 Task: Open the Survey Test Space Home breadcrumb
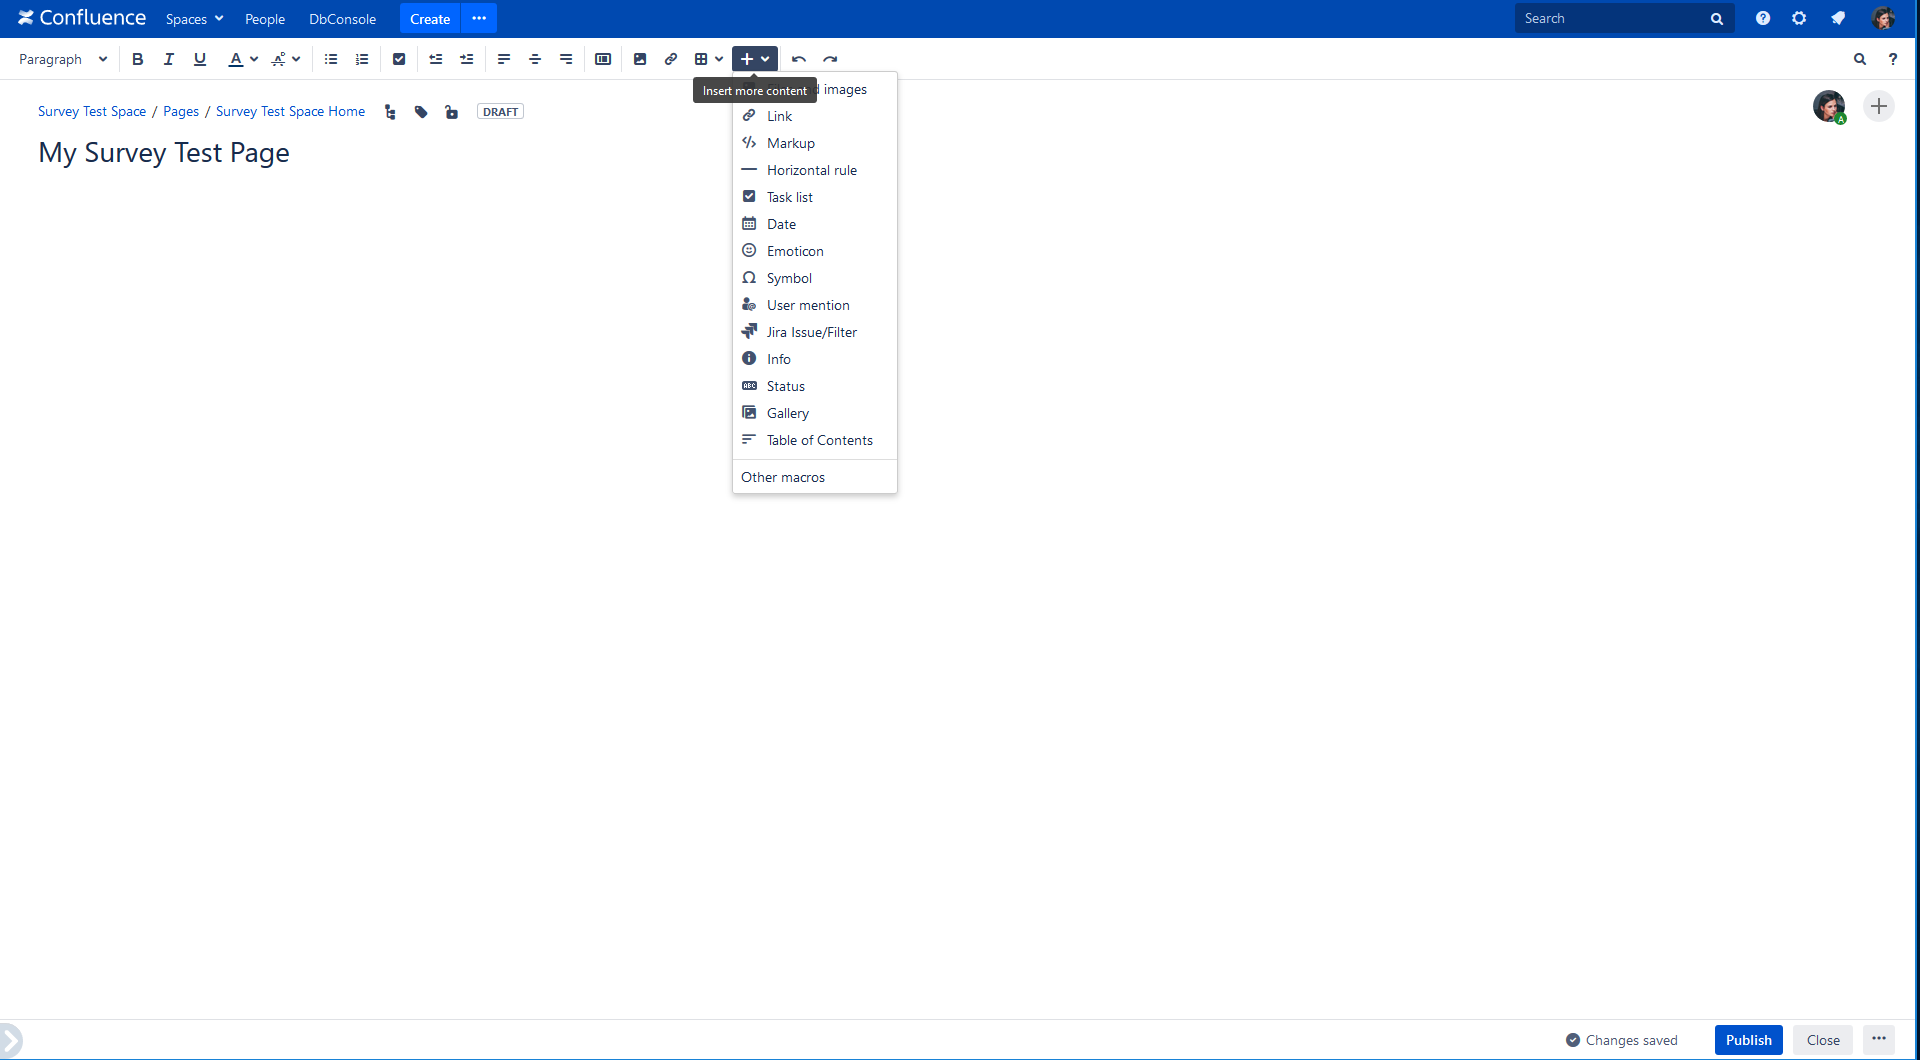(290, 111)
